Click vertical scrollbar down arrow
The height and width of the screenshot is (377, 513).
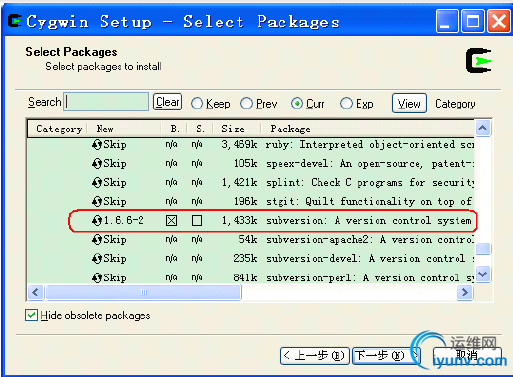click(483, 274)
